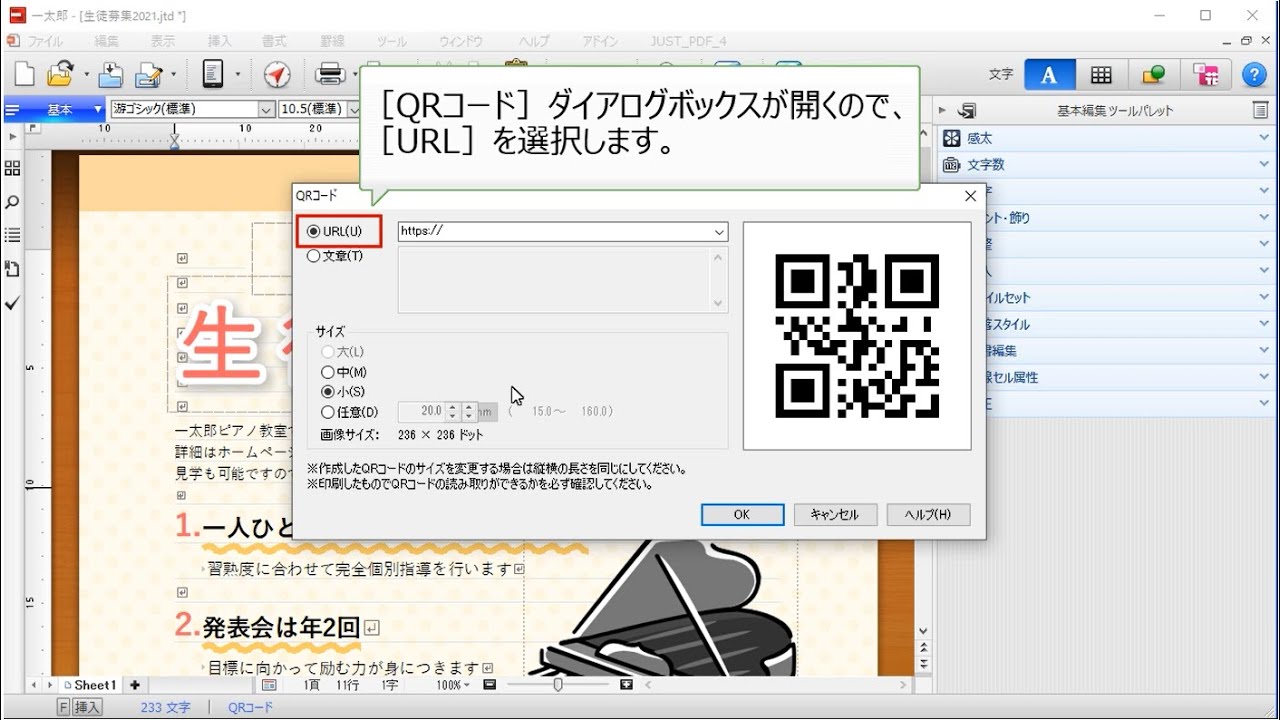Open file with the folder icon
Screen dimensions: 1280x720
[x=62, y=74]
